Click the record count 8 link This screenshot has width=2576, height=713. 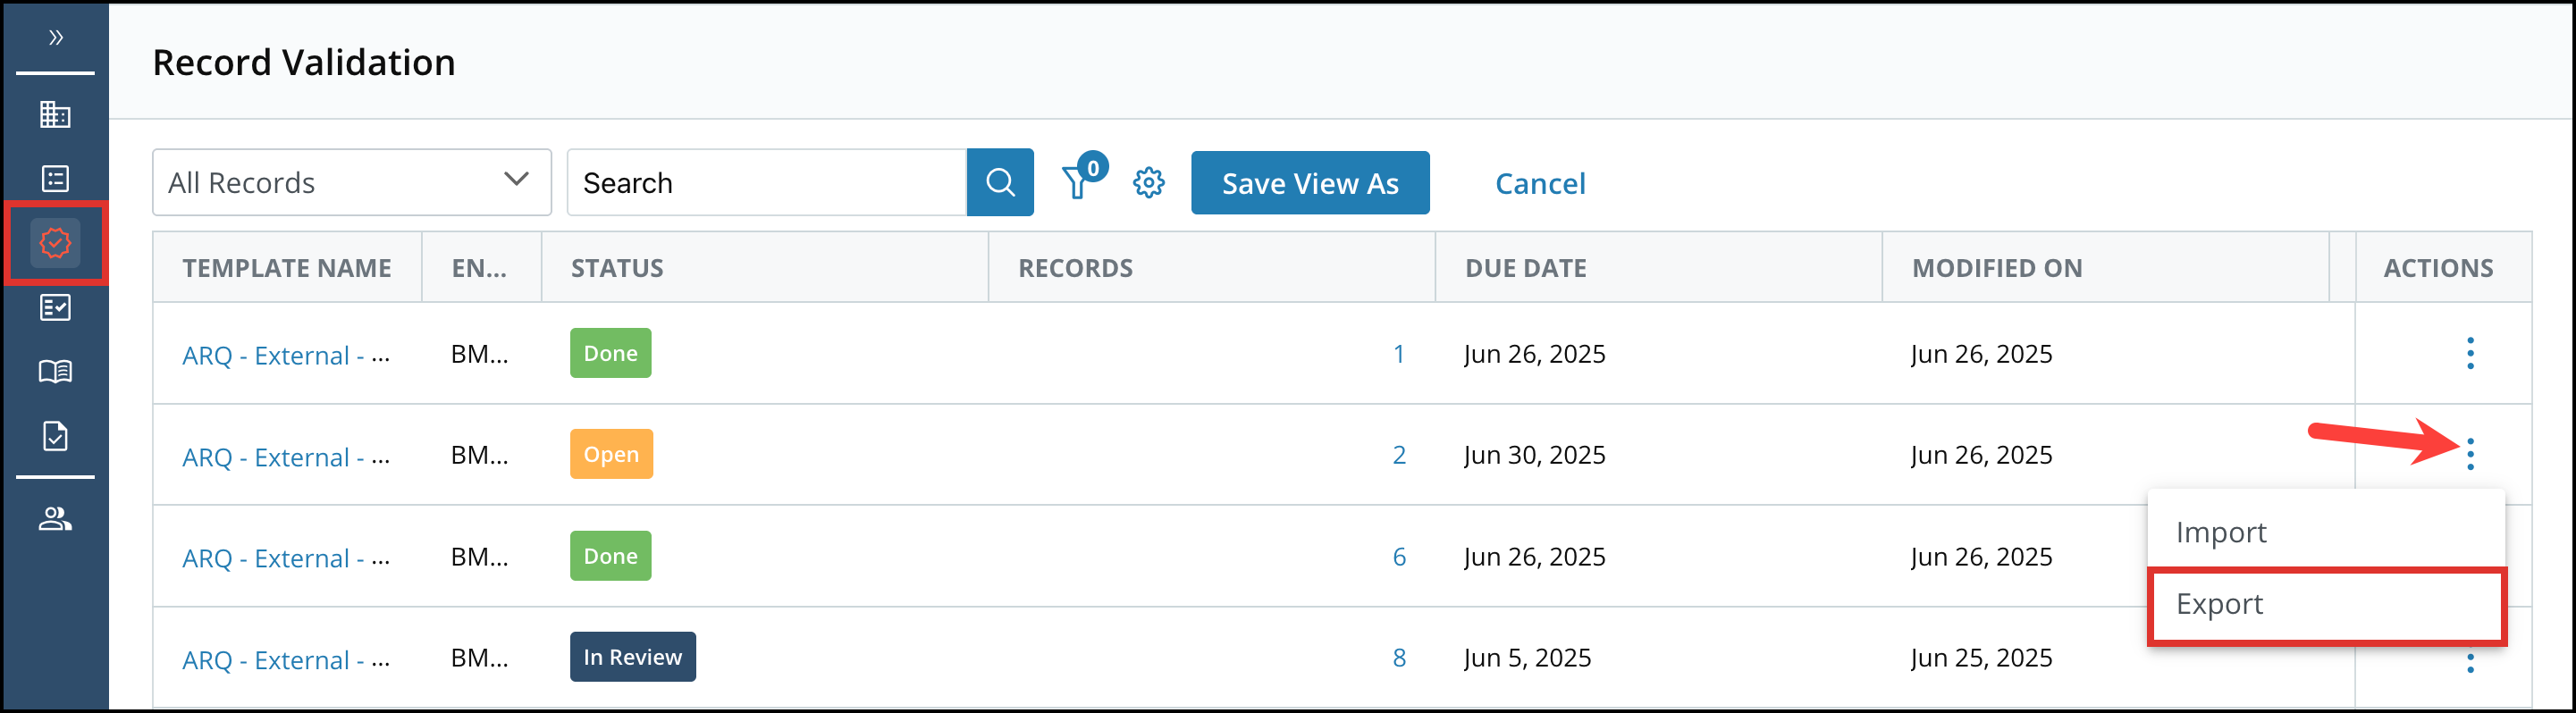[x=1398, y=658]
